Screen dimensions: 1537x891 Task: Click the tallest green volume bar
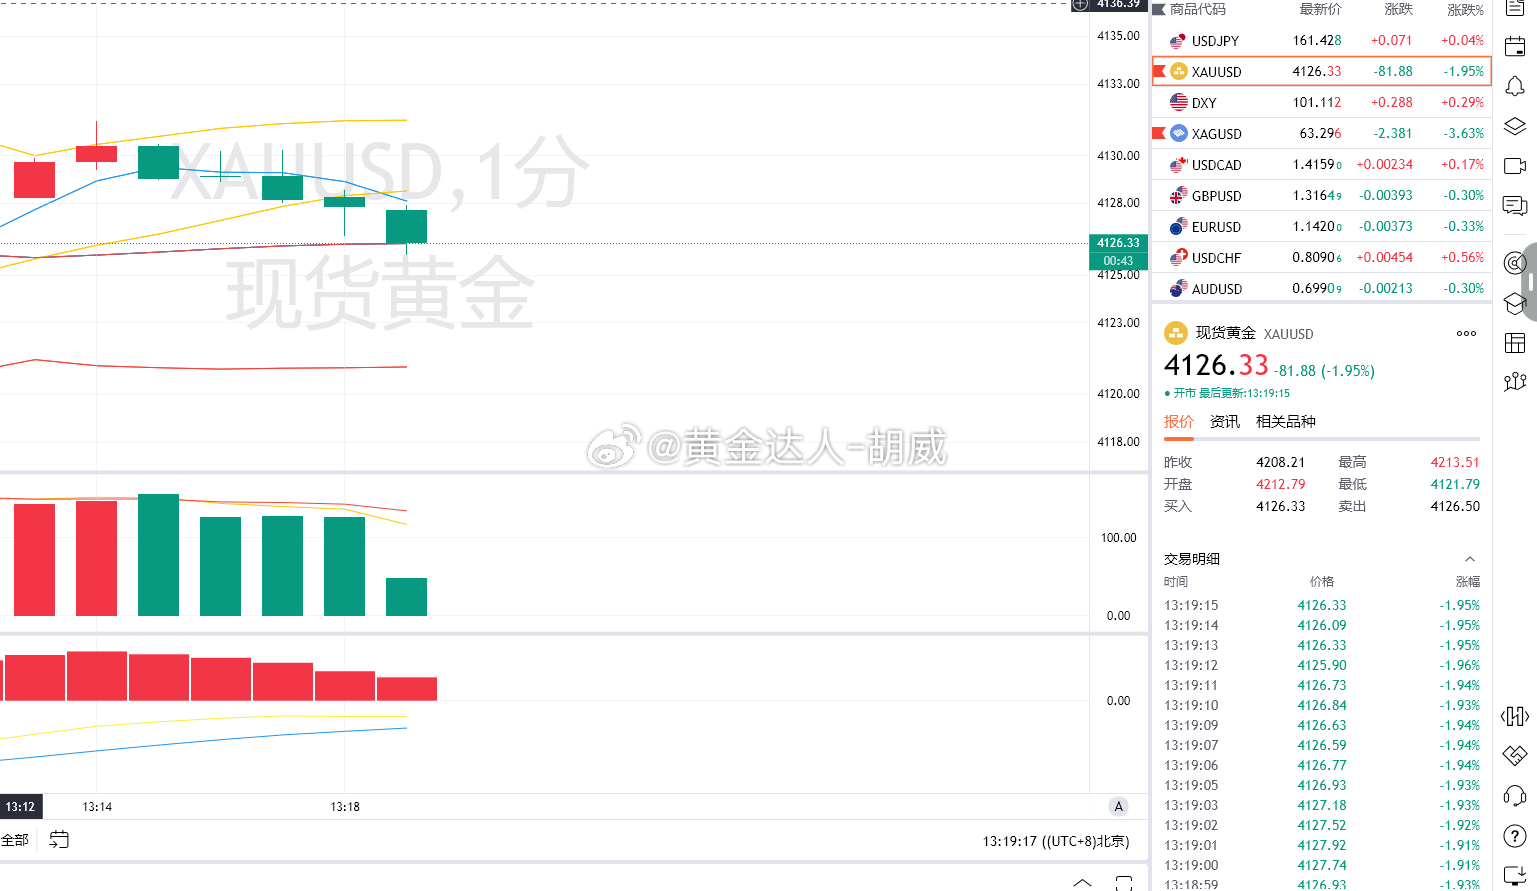click(x=158, y=555)
